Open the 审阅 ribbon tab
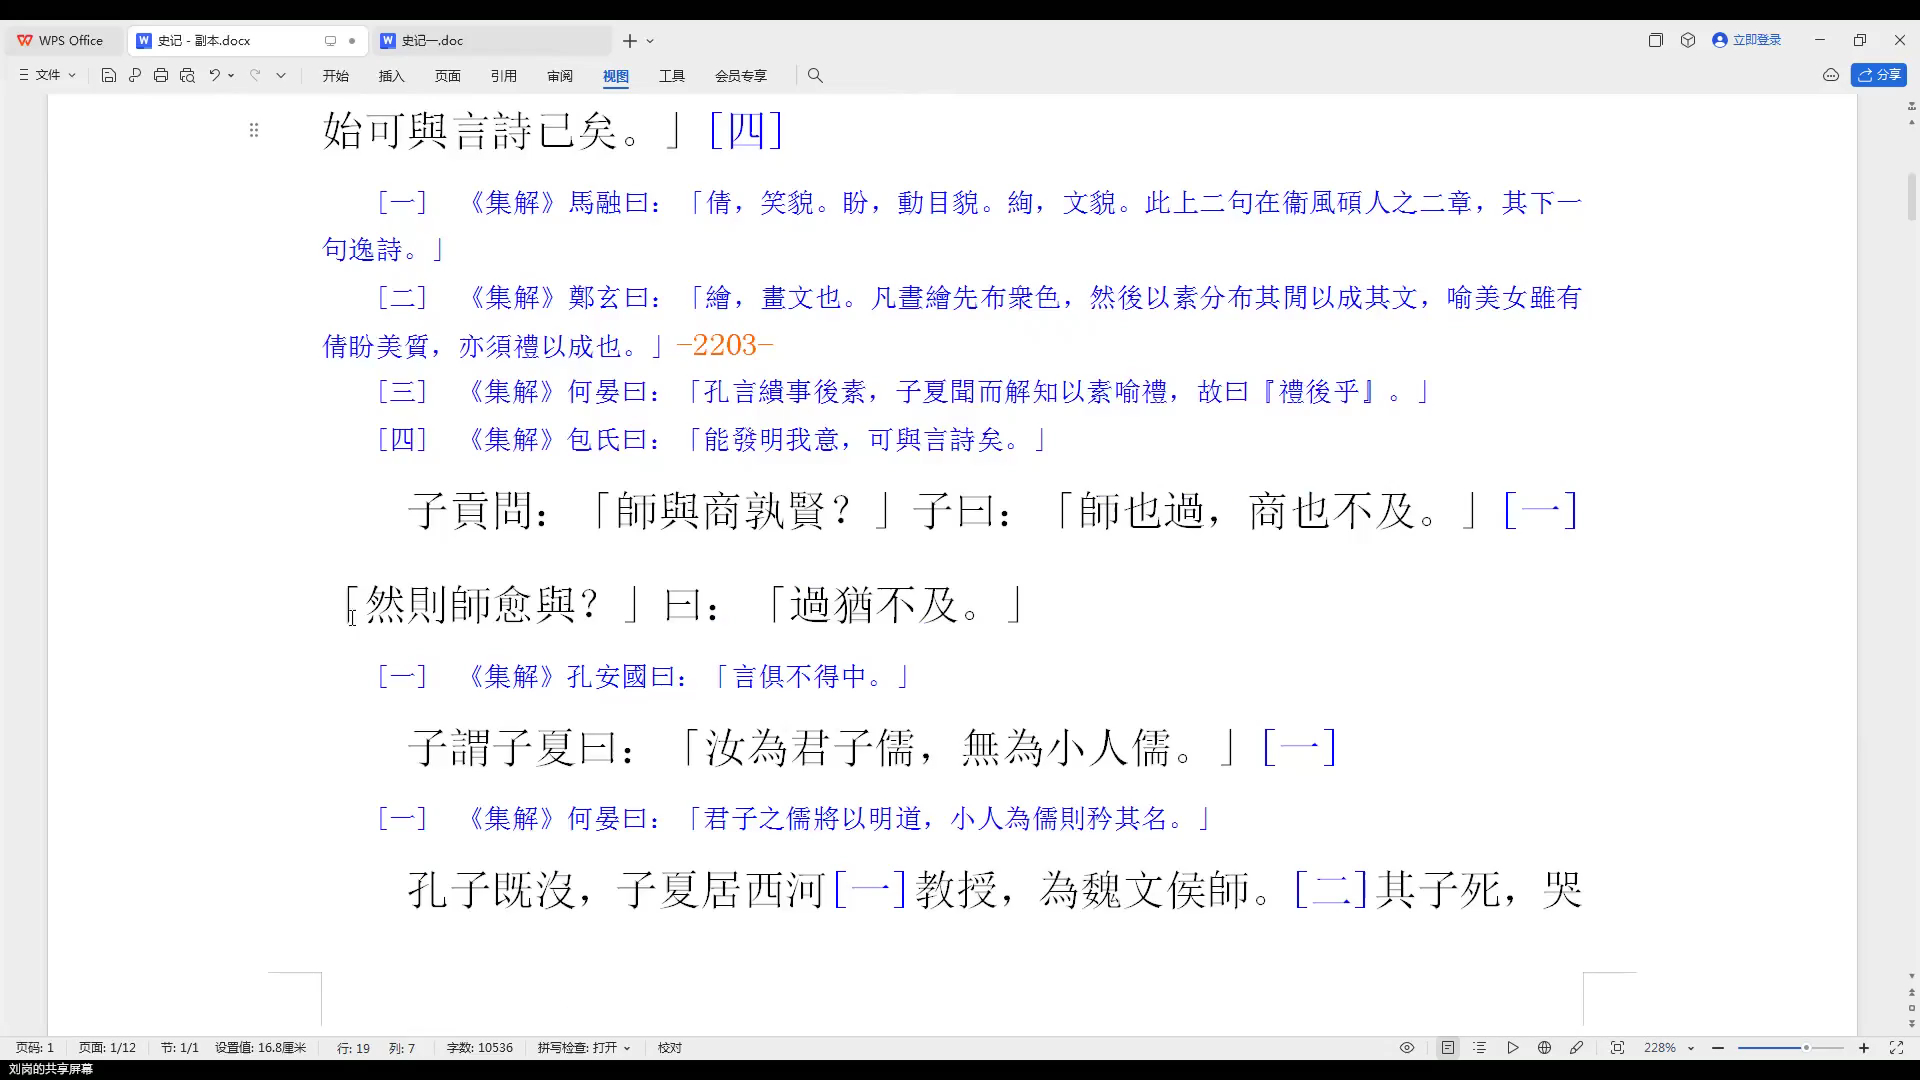 click(x=560, y=76)
